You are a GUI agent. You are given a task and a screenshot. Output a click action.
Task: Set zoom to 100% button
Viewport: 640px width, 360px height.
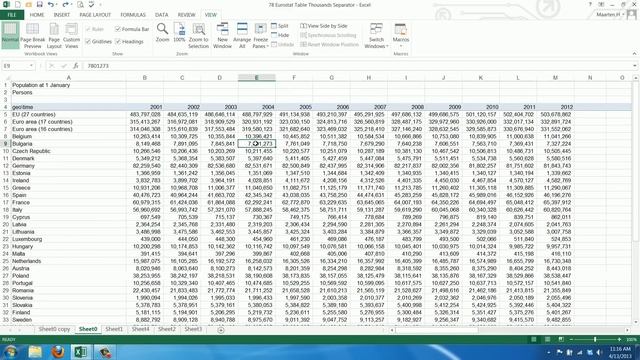[179, 33]
